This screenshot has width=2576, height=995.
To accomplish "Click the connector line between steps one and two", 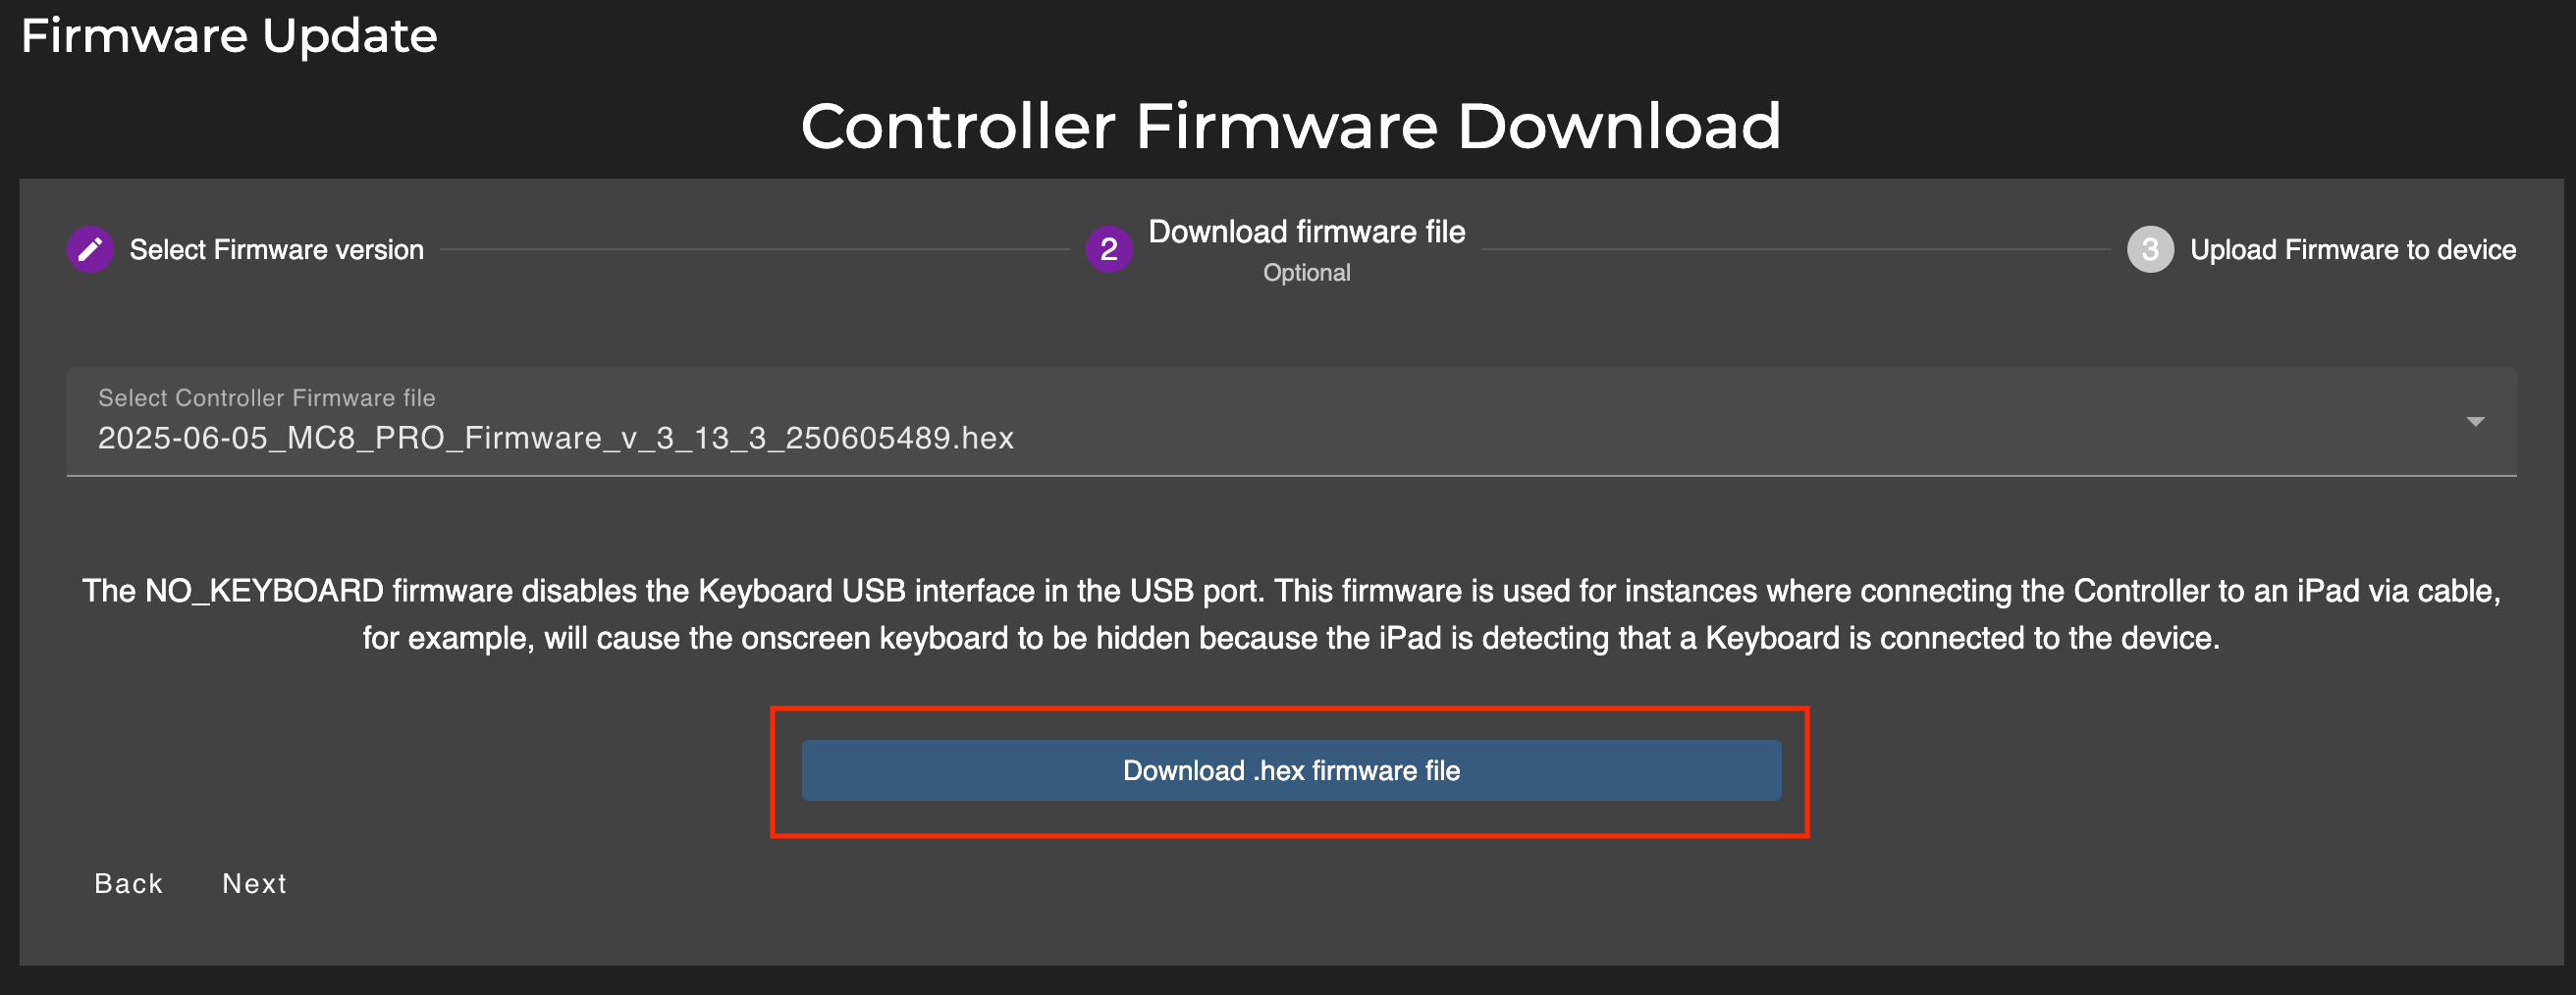I will (x=754, y=249).
